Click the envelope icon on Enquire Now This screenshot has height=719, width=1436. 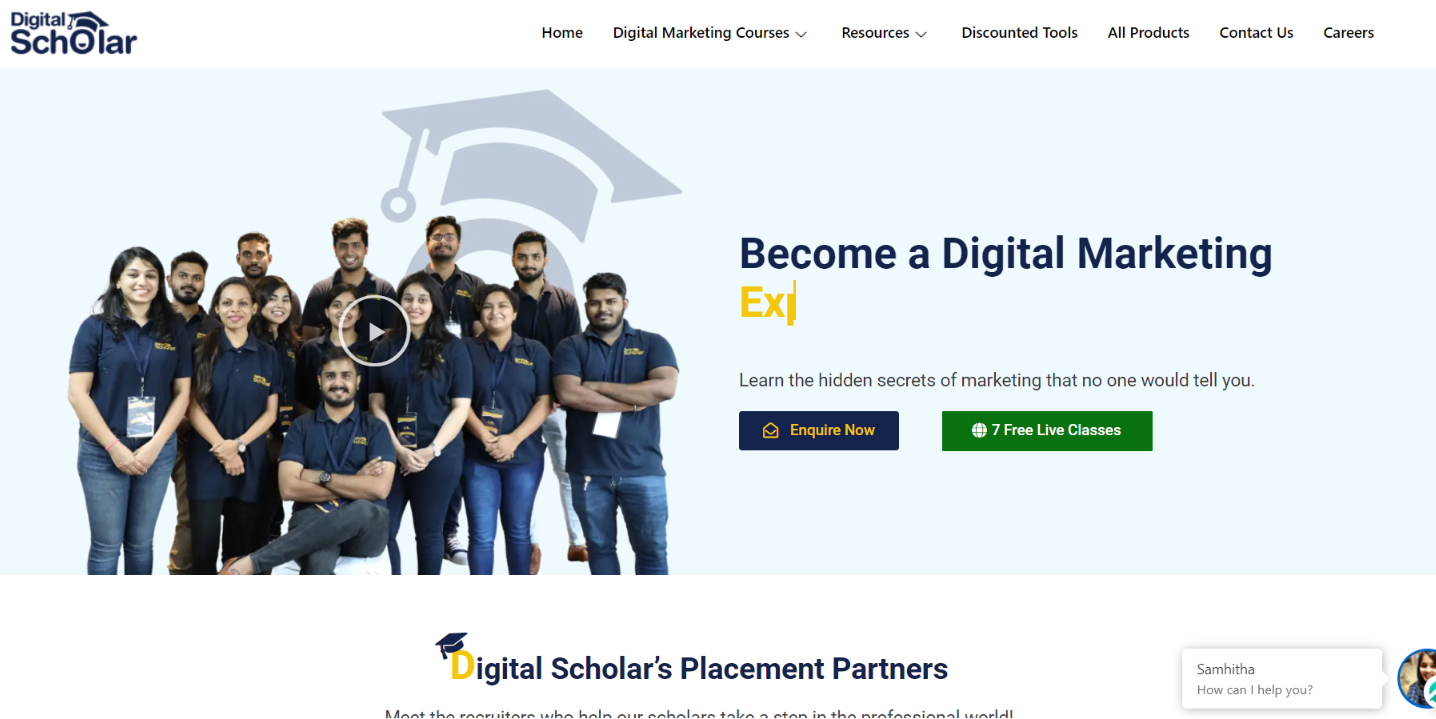click(770, 431)
